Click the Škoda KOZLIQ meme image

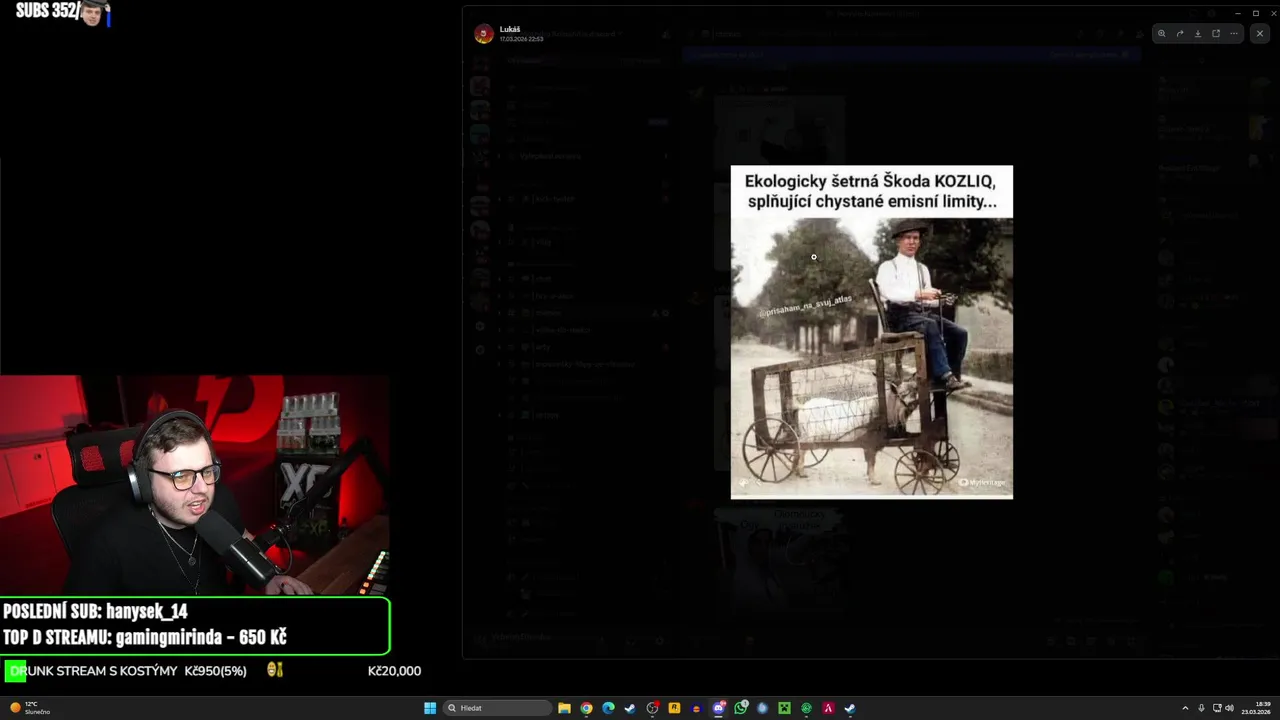pos(871,332)
